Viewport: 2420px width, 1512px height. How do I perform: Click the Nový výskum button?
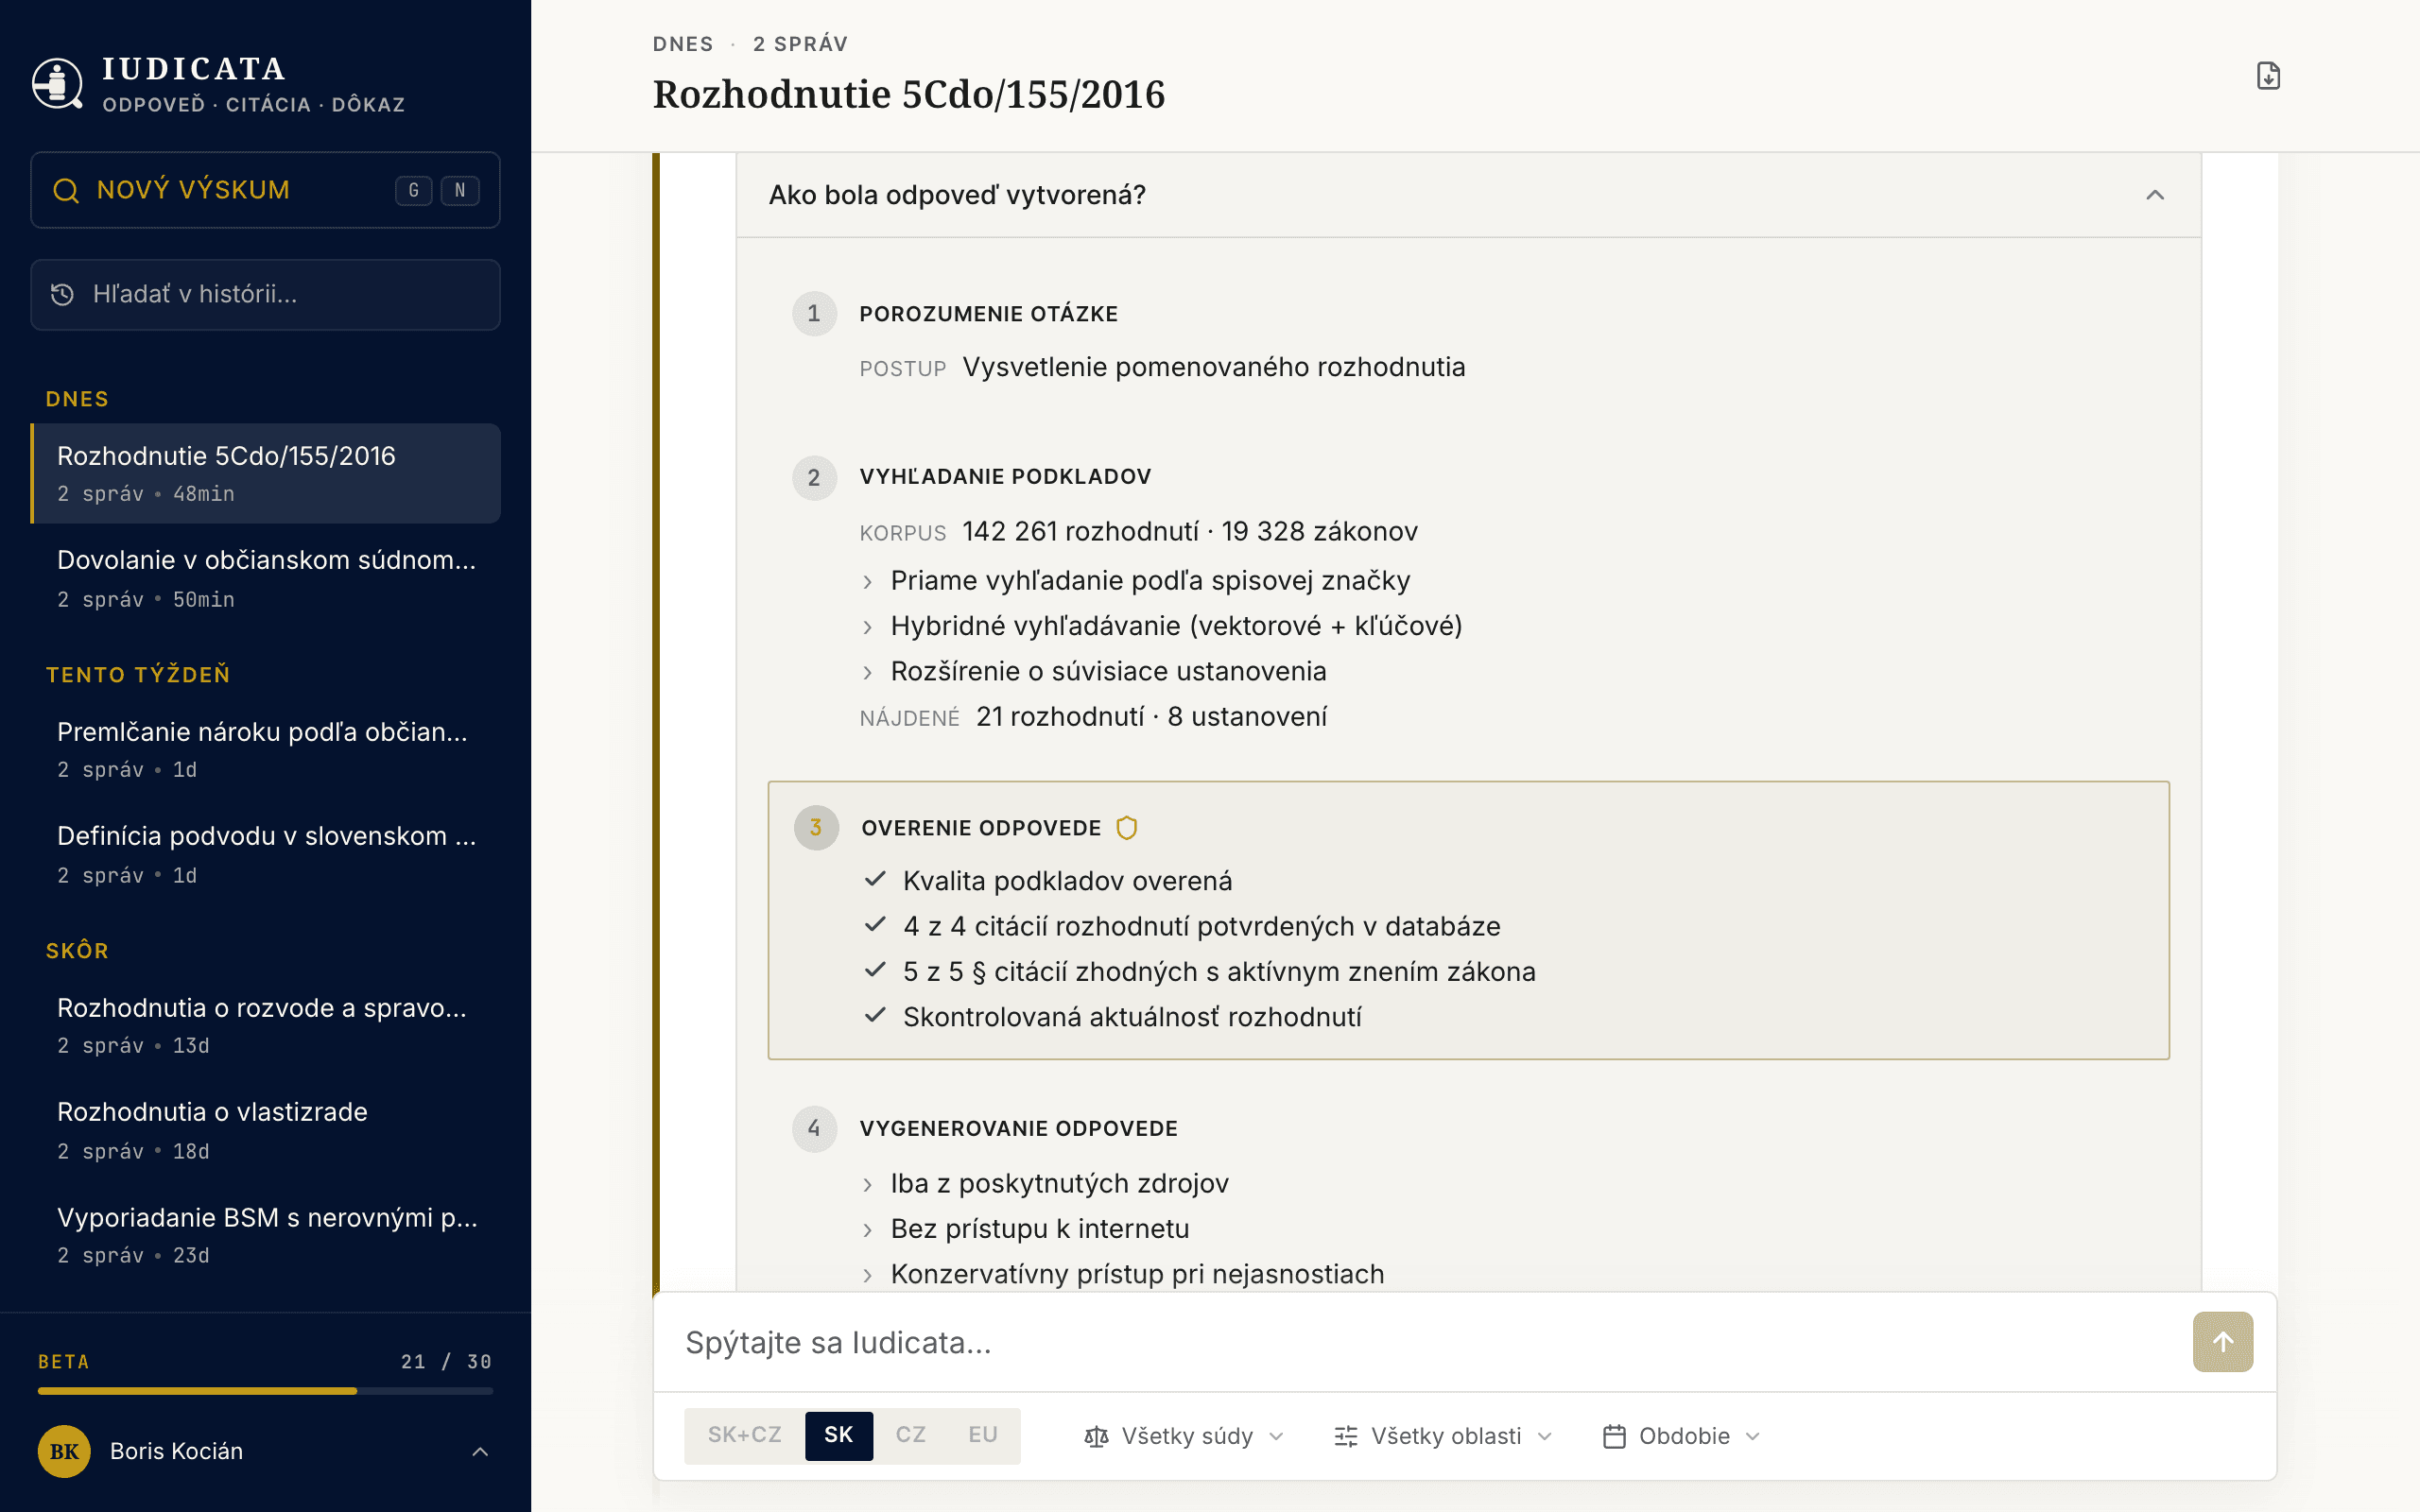click(x=266, y=190)
